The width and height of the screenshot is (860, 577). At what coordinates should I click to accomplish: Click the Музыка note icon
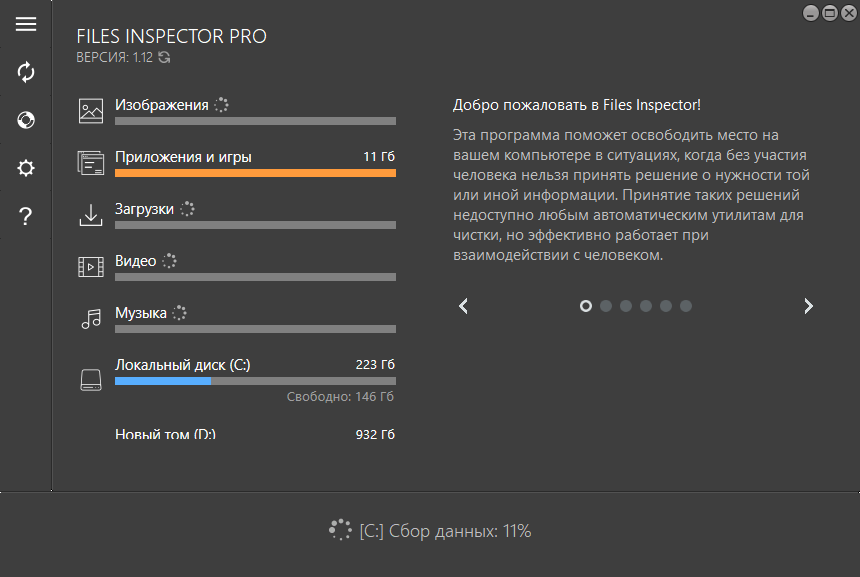(x=91, y=319)
